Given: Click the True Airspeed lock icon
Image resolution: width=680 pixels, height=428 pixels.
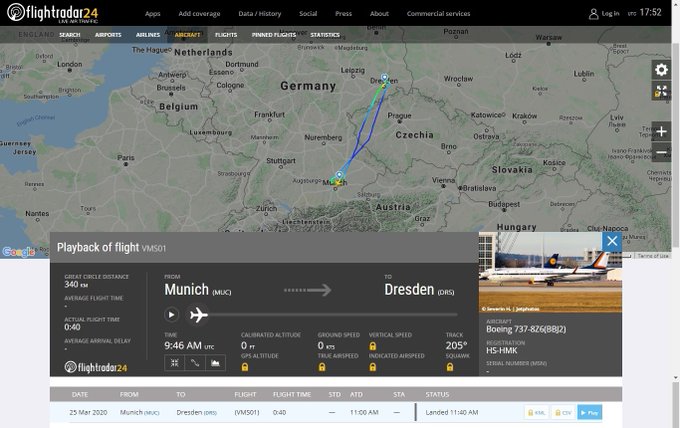Looking at the screenshot, I should [322, 367].
